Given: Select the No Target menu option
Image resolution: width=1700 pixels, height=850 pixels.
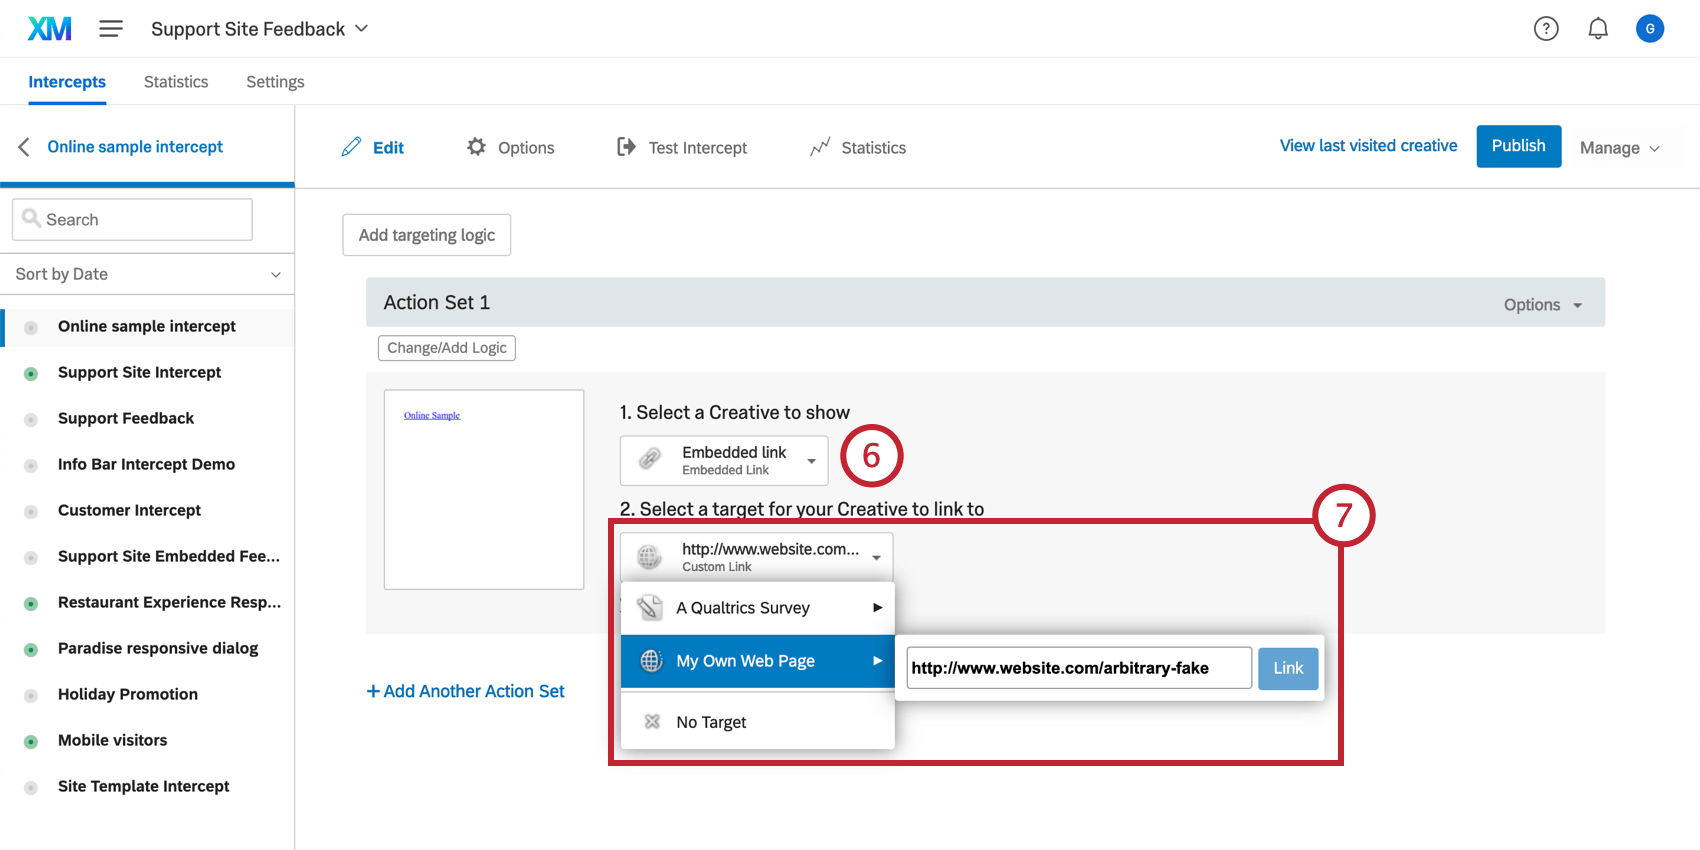Looking at the screenshot, I should pos(711,722).
